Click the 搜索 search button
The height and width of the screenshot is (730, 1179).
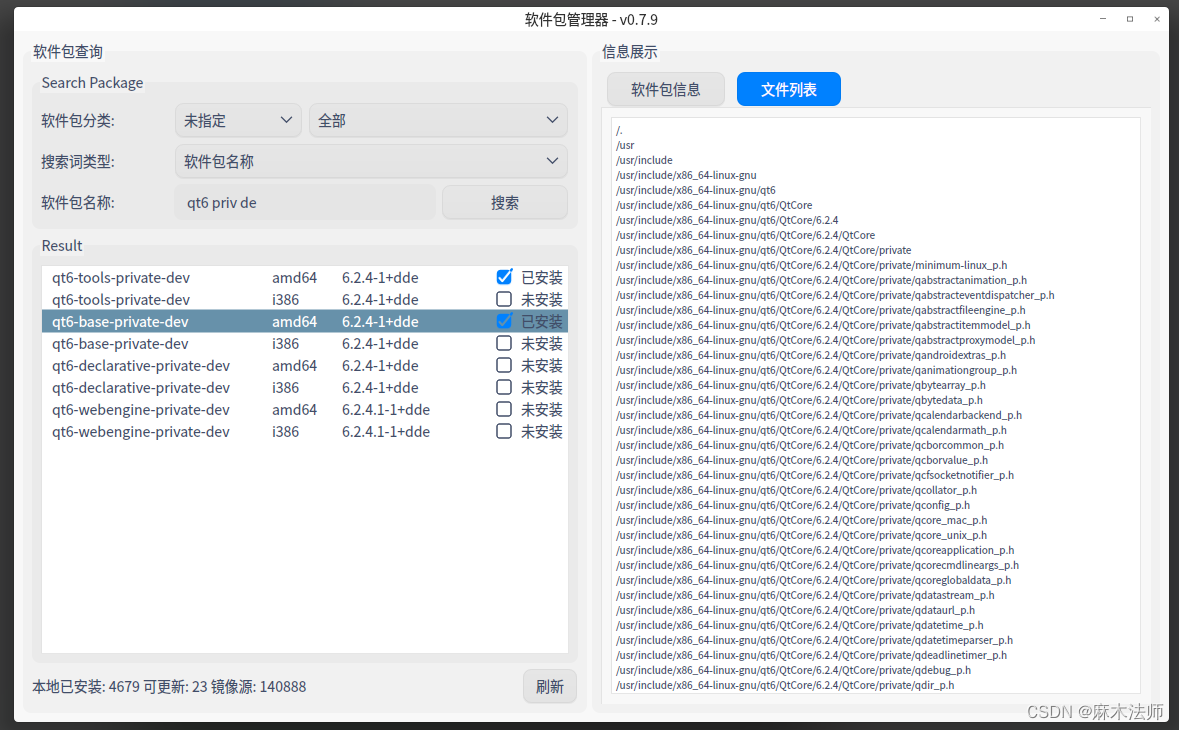tap(505, 203)
